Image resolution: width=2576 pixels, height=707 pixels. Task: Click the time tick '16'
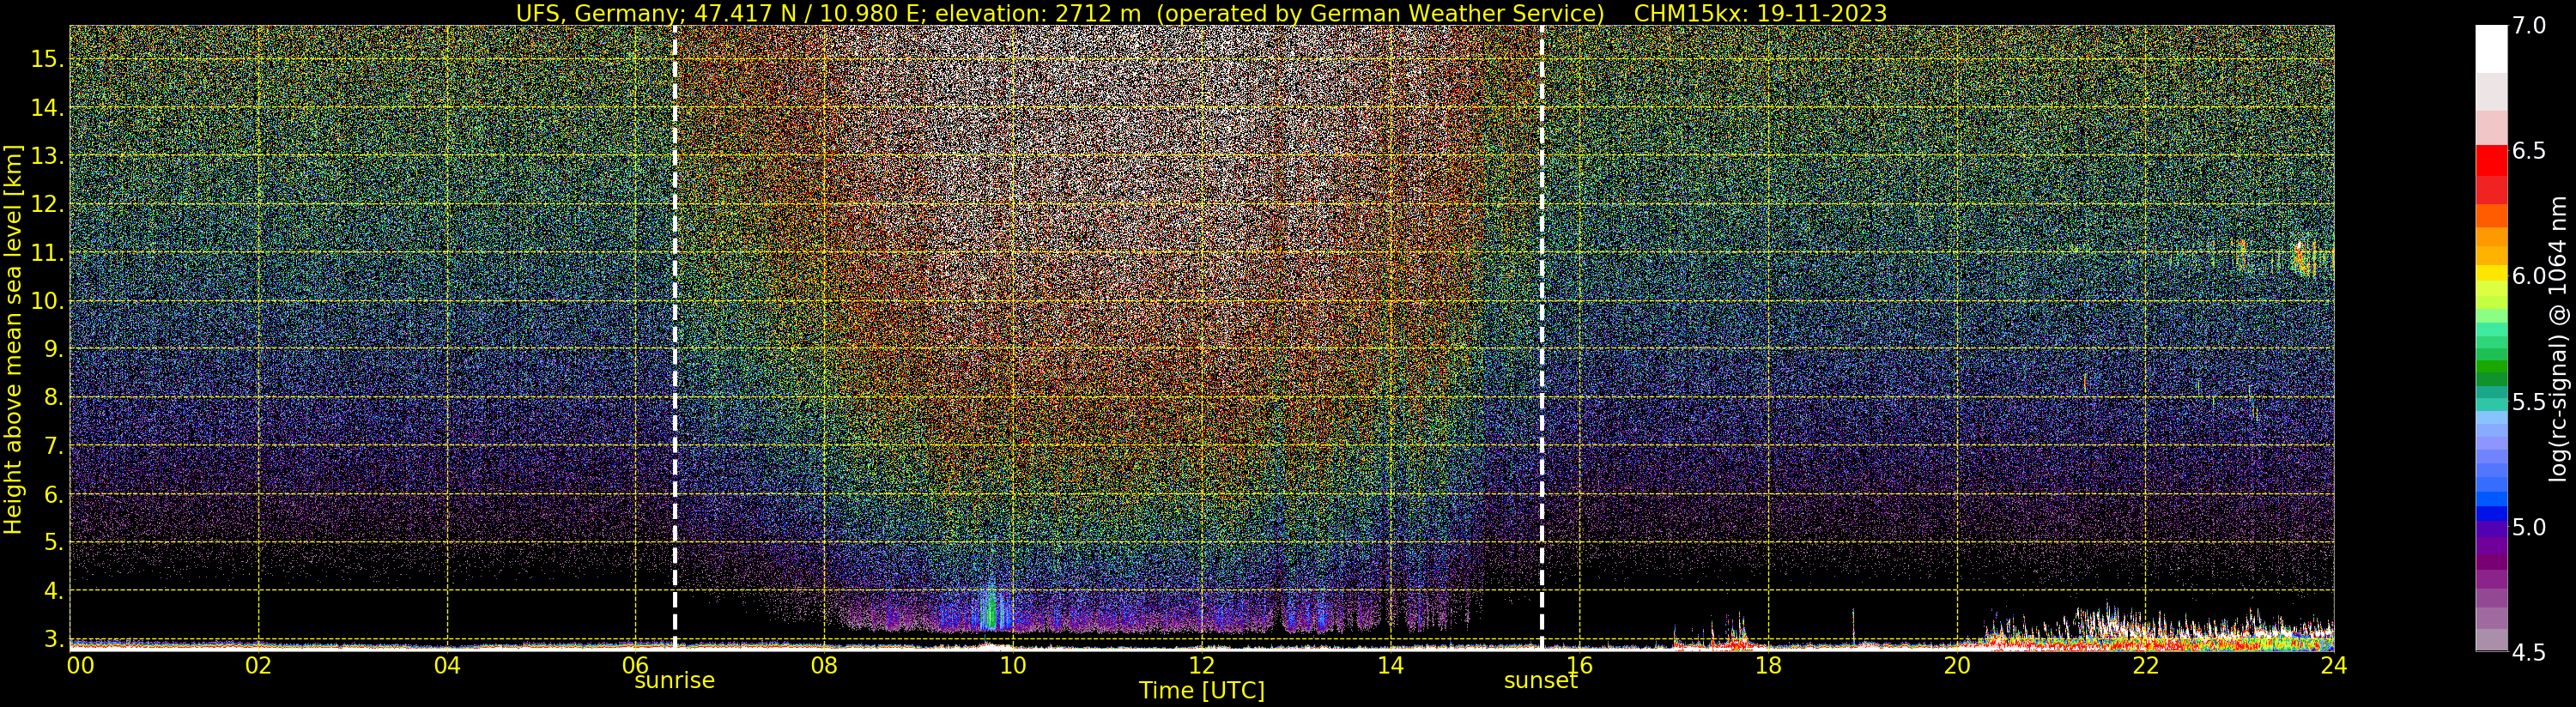click(1579, 665)
